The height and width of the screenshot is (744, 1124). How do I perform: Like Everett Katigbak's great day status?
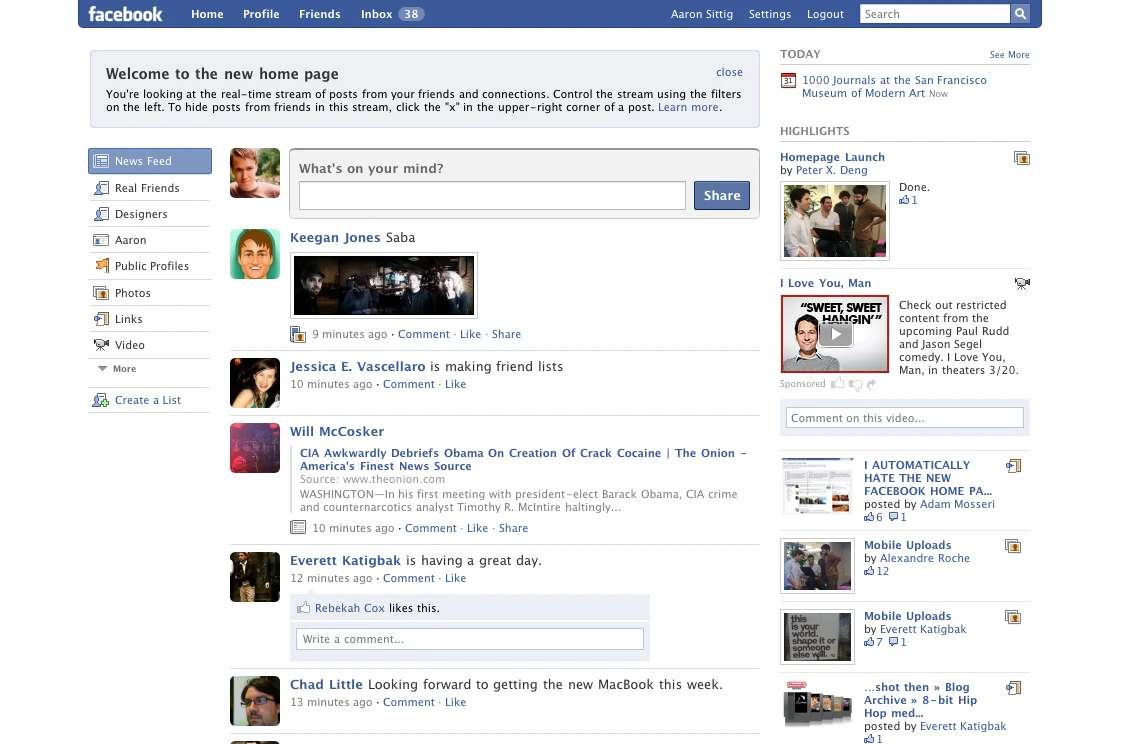(455, 578)
